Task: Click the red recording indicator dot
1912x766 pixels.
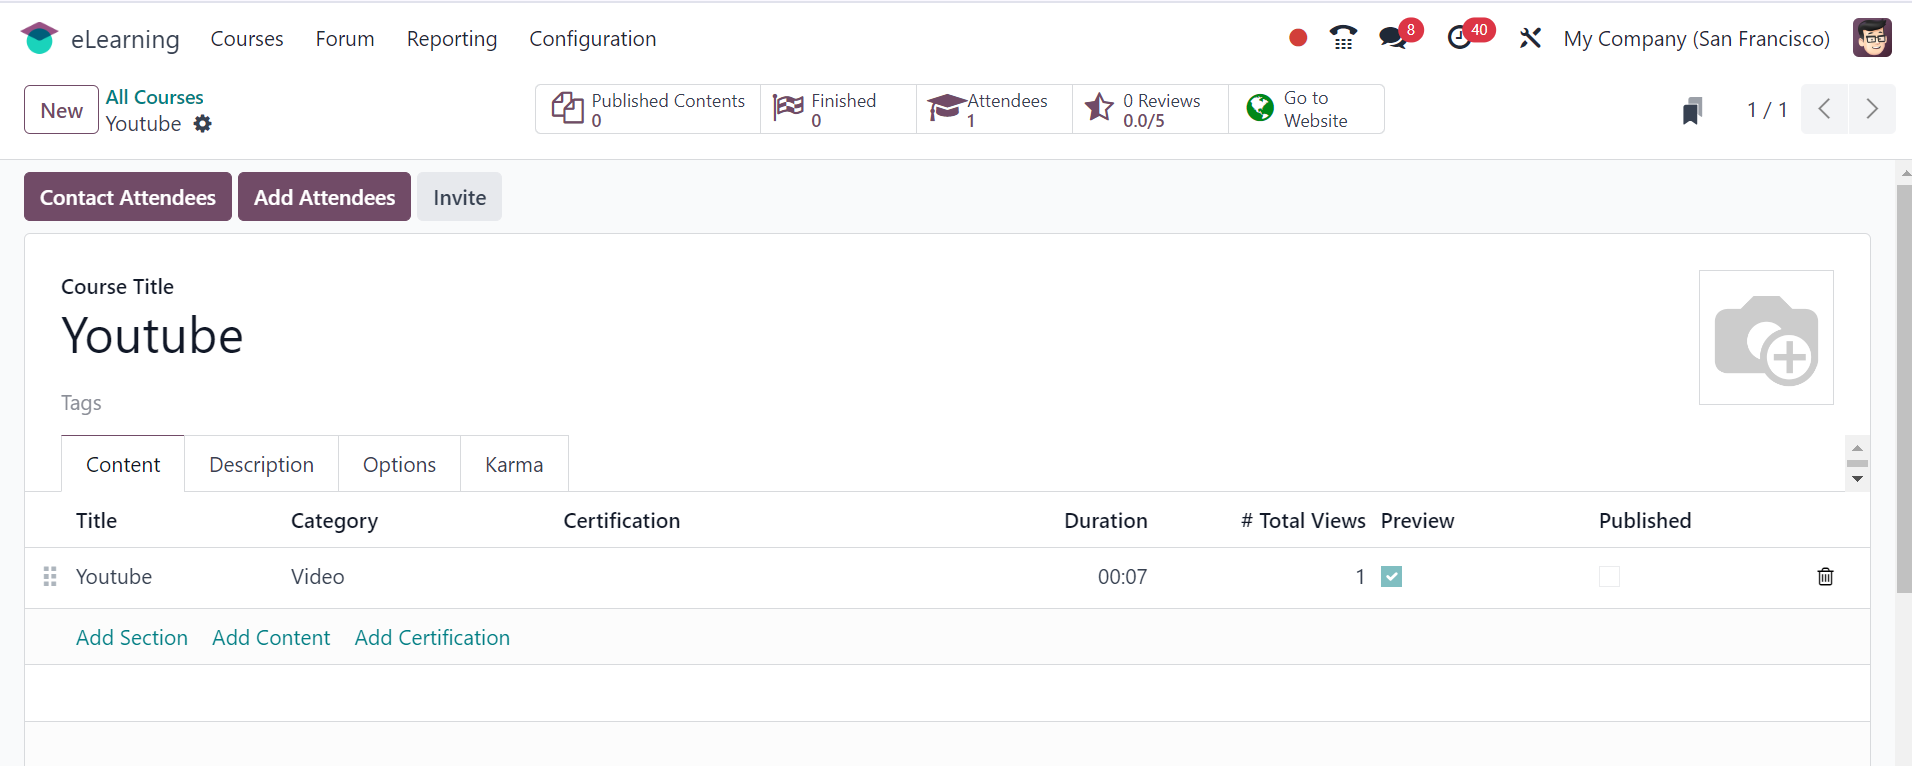Action: 1298,38
